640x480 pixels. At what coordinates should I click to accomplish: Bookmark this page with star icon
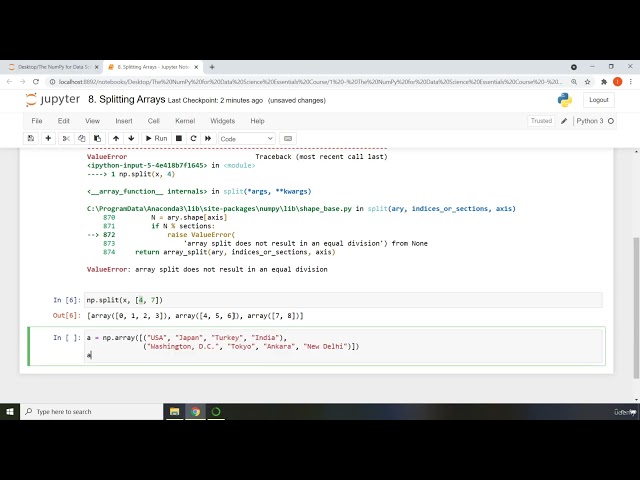(587, 82)
